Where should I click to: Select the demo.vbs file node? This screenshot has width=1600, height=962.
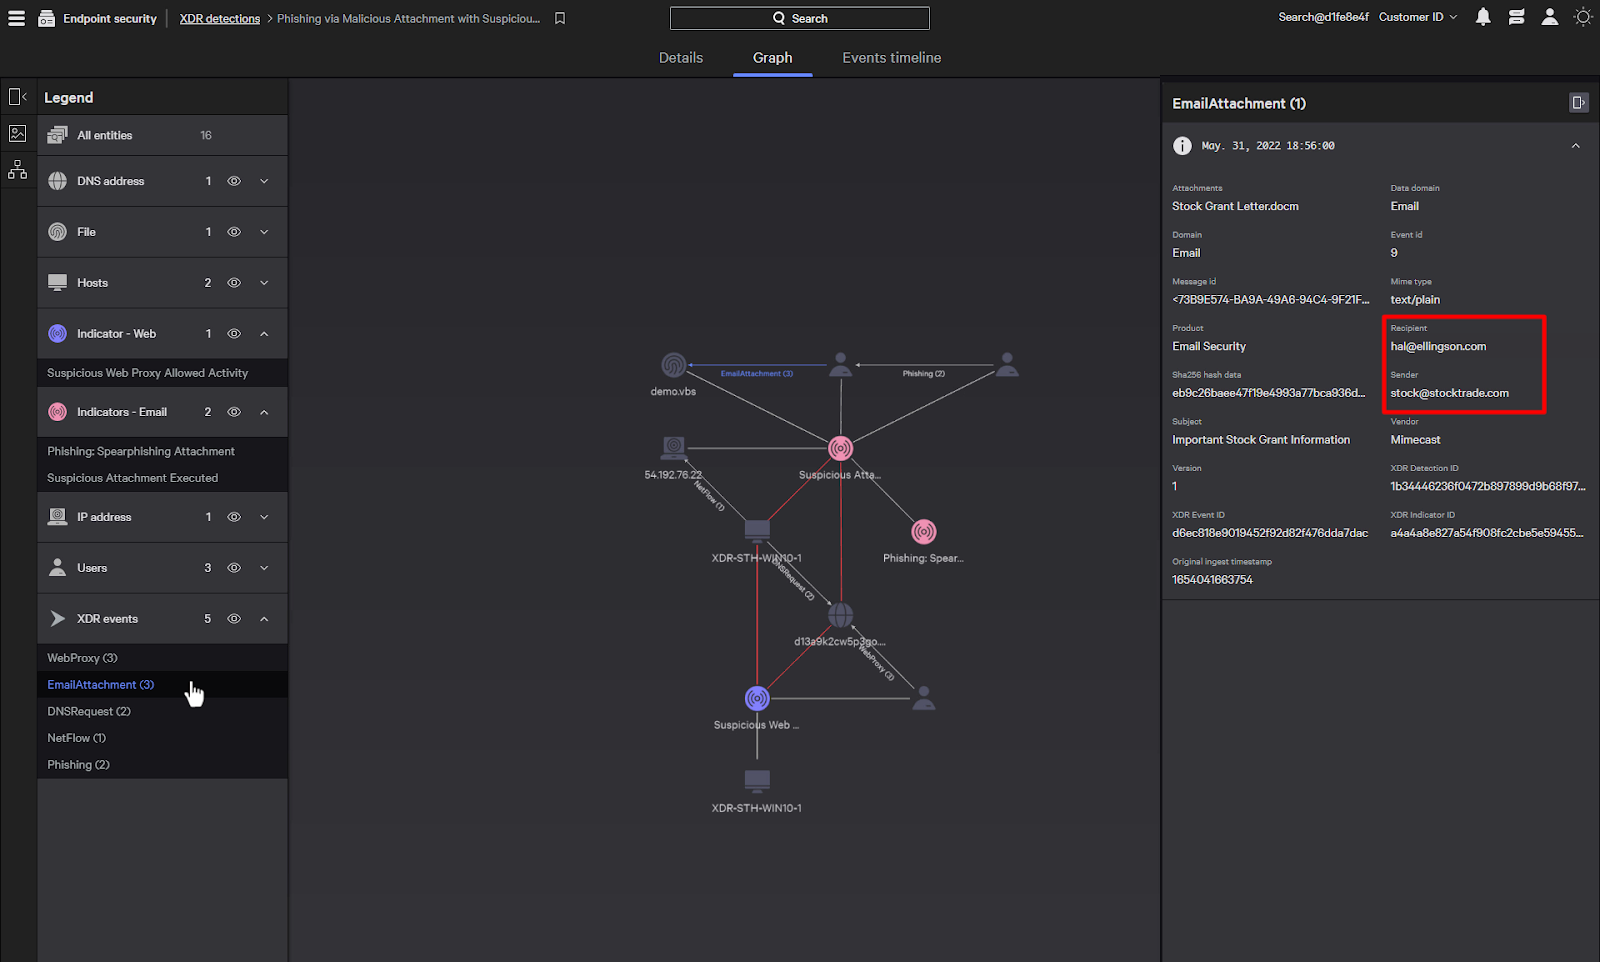tap(674, 365)
